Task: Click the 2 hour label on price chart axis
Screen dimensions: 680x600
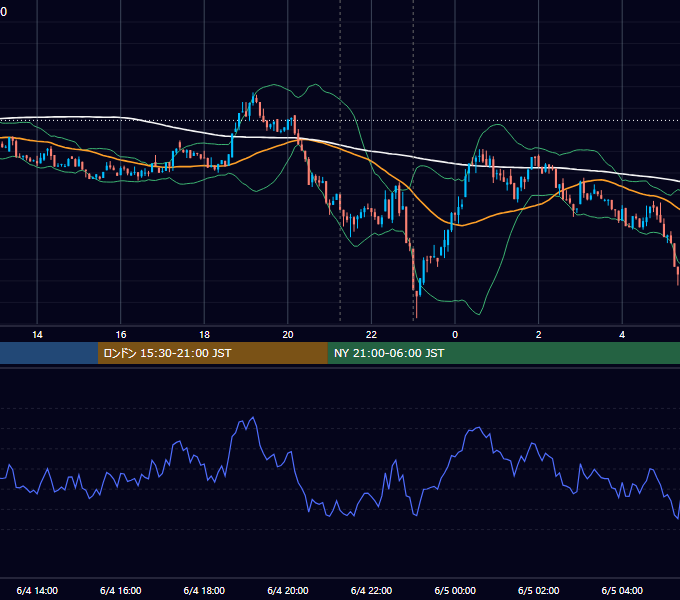Action: [x=539, y=335]
